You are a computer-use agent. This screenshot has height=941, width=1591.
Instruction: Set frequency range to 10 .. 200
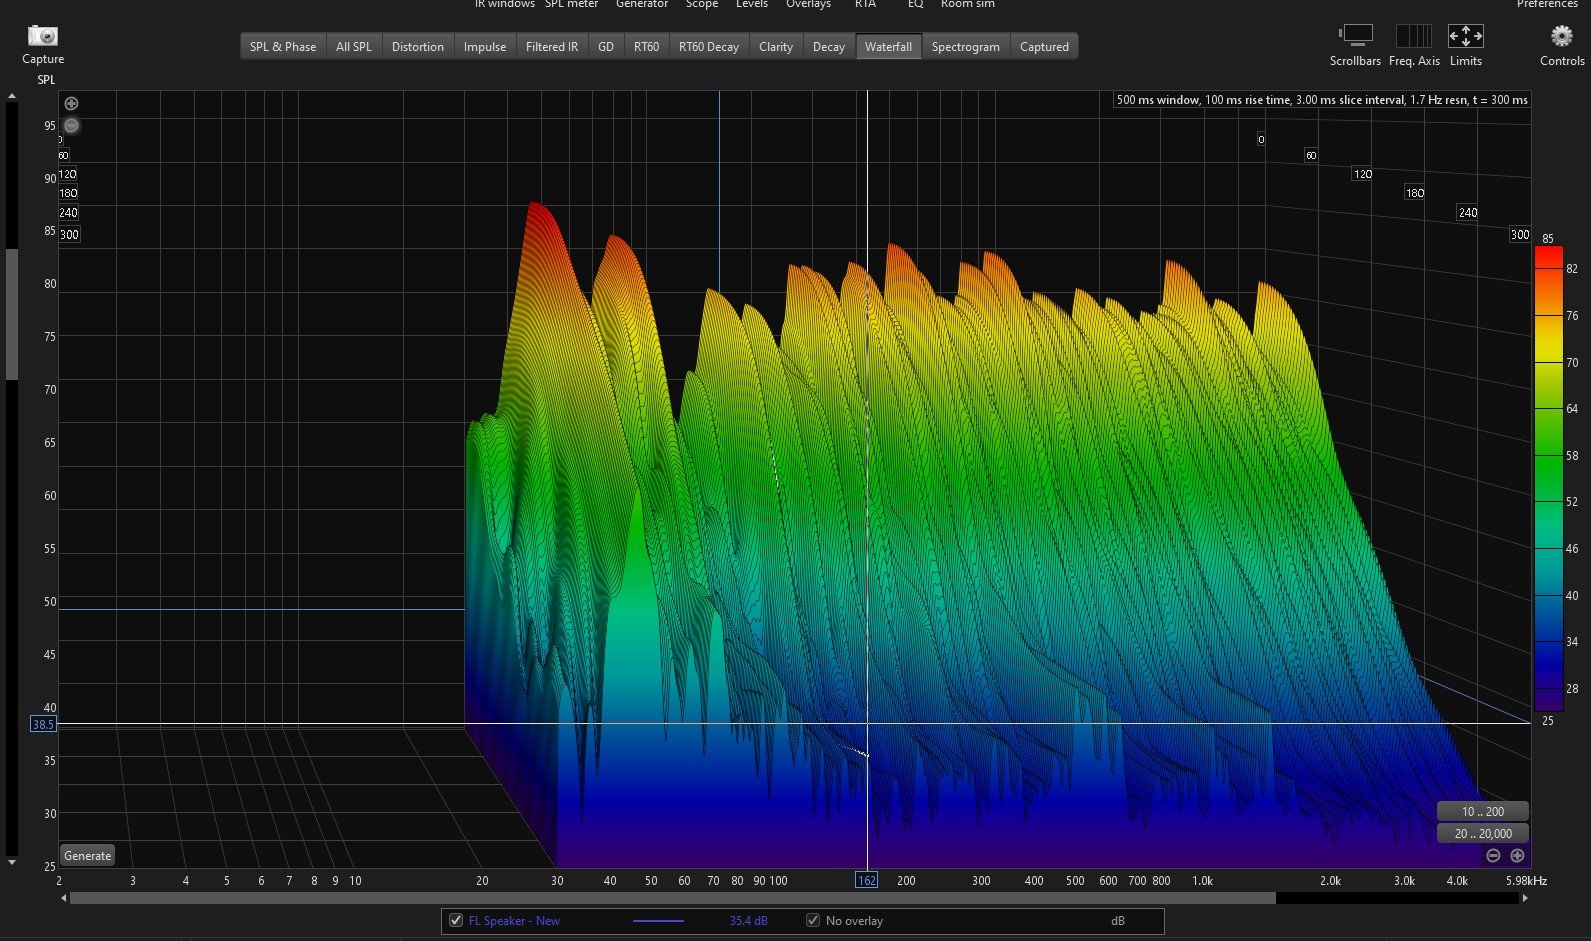coord(1482,811)
